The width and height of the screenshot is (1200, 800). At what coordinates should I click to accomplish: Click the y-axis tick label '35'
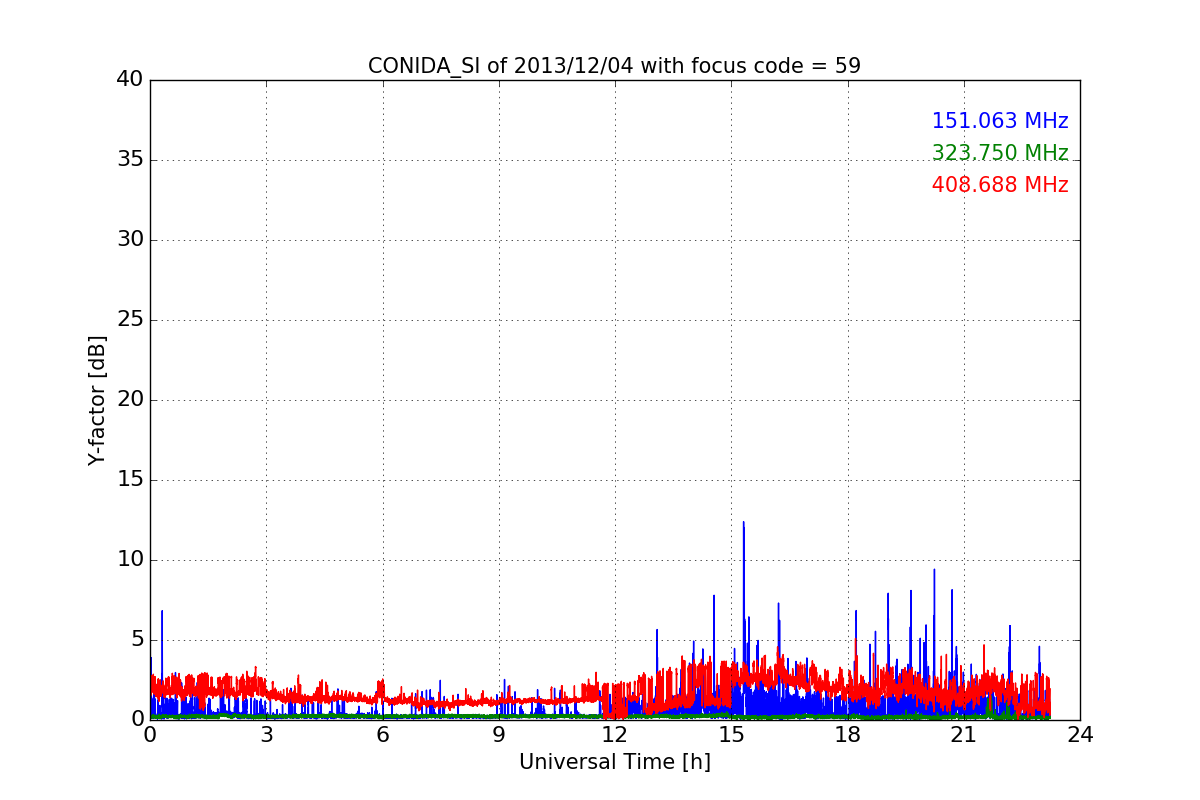click(x=130, y=159)
